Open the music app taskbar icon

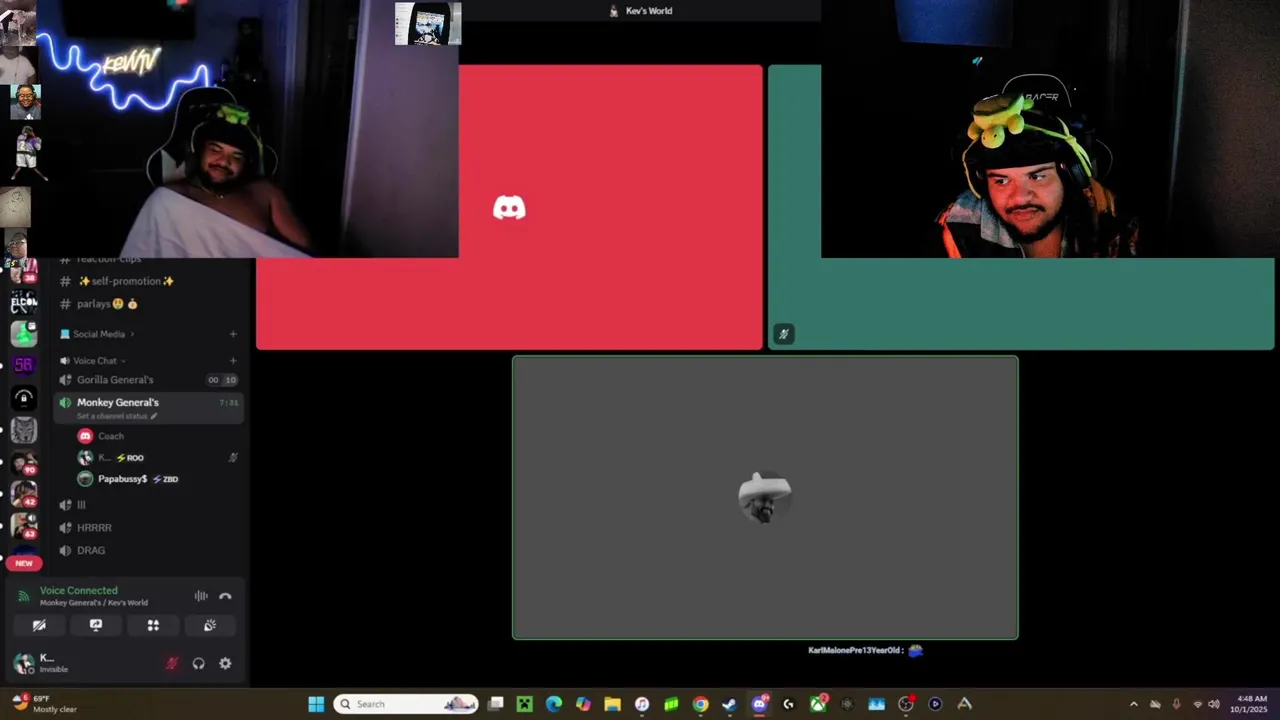642,704
